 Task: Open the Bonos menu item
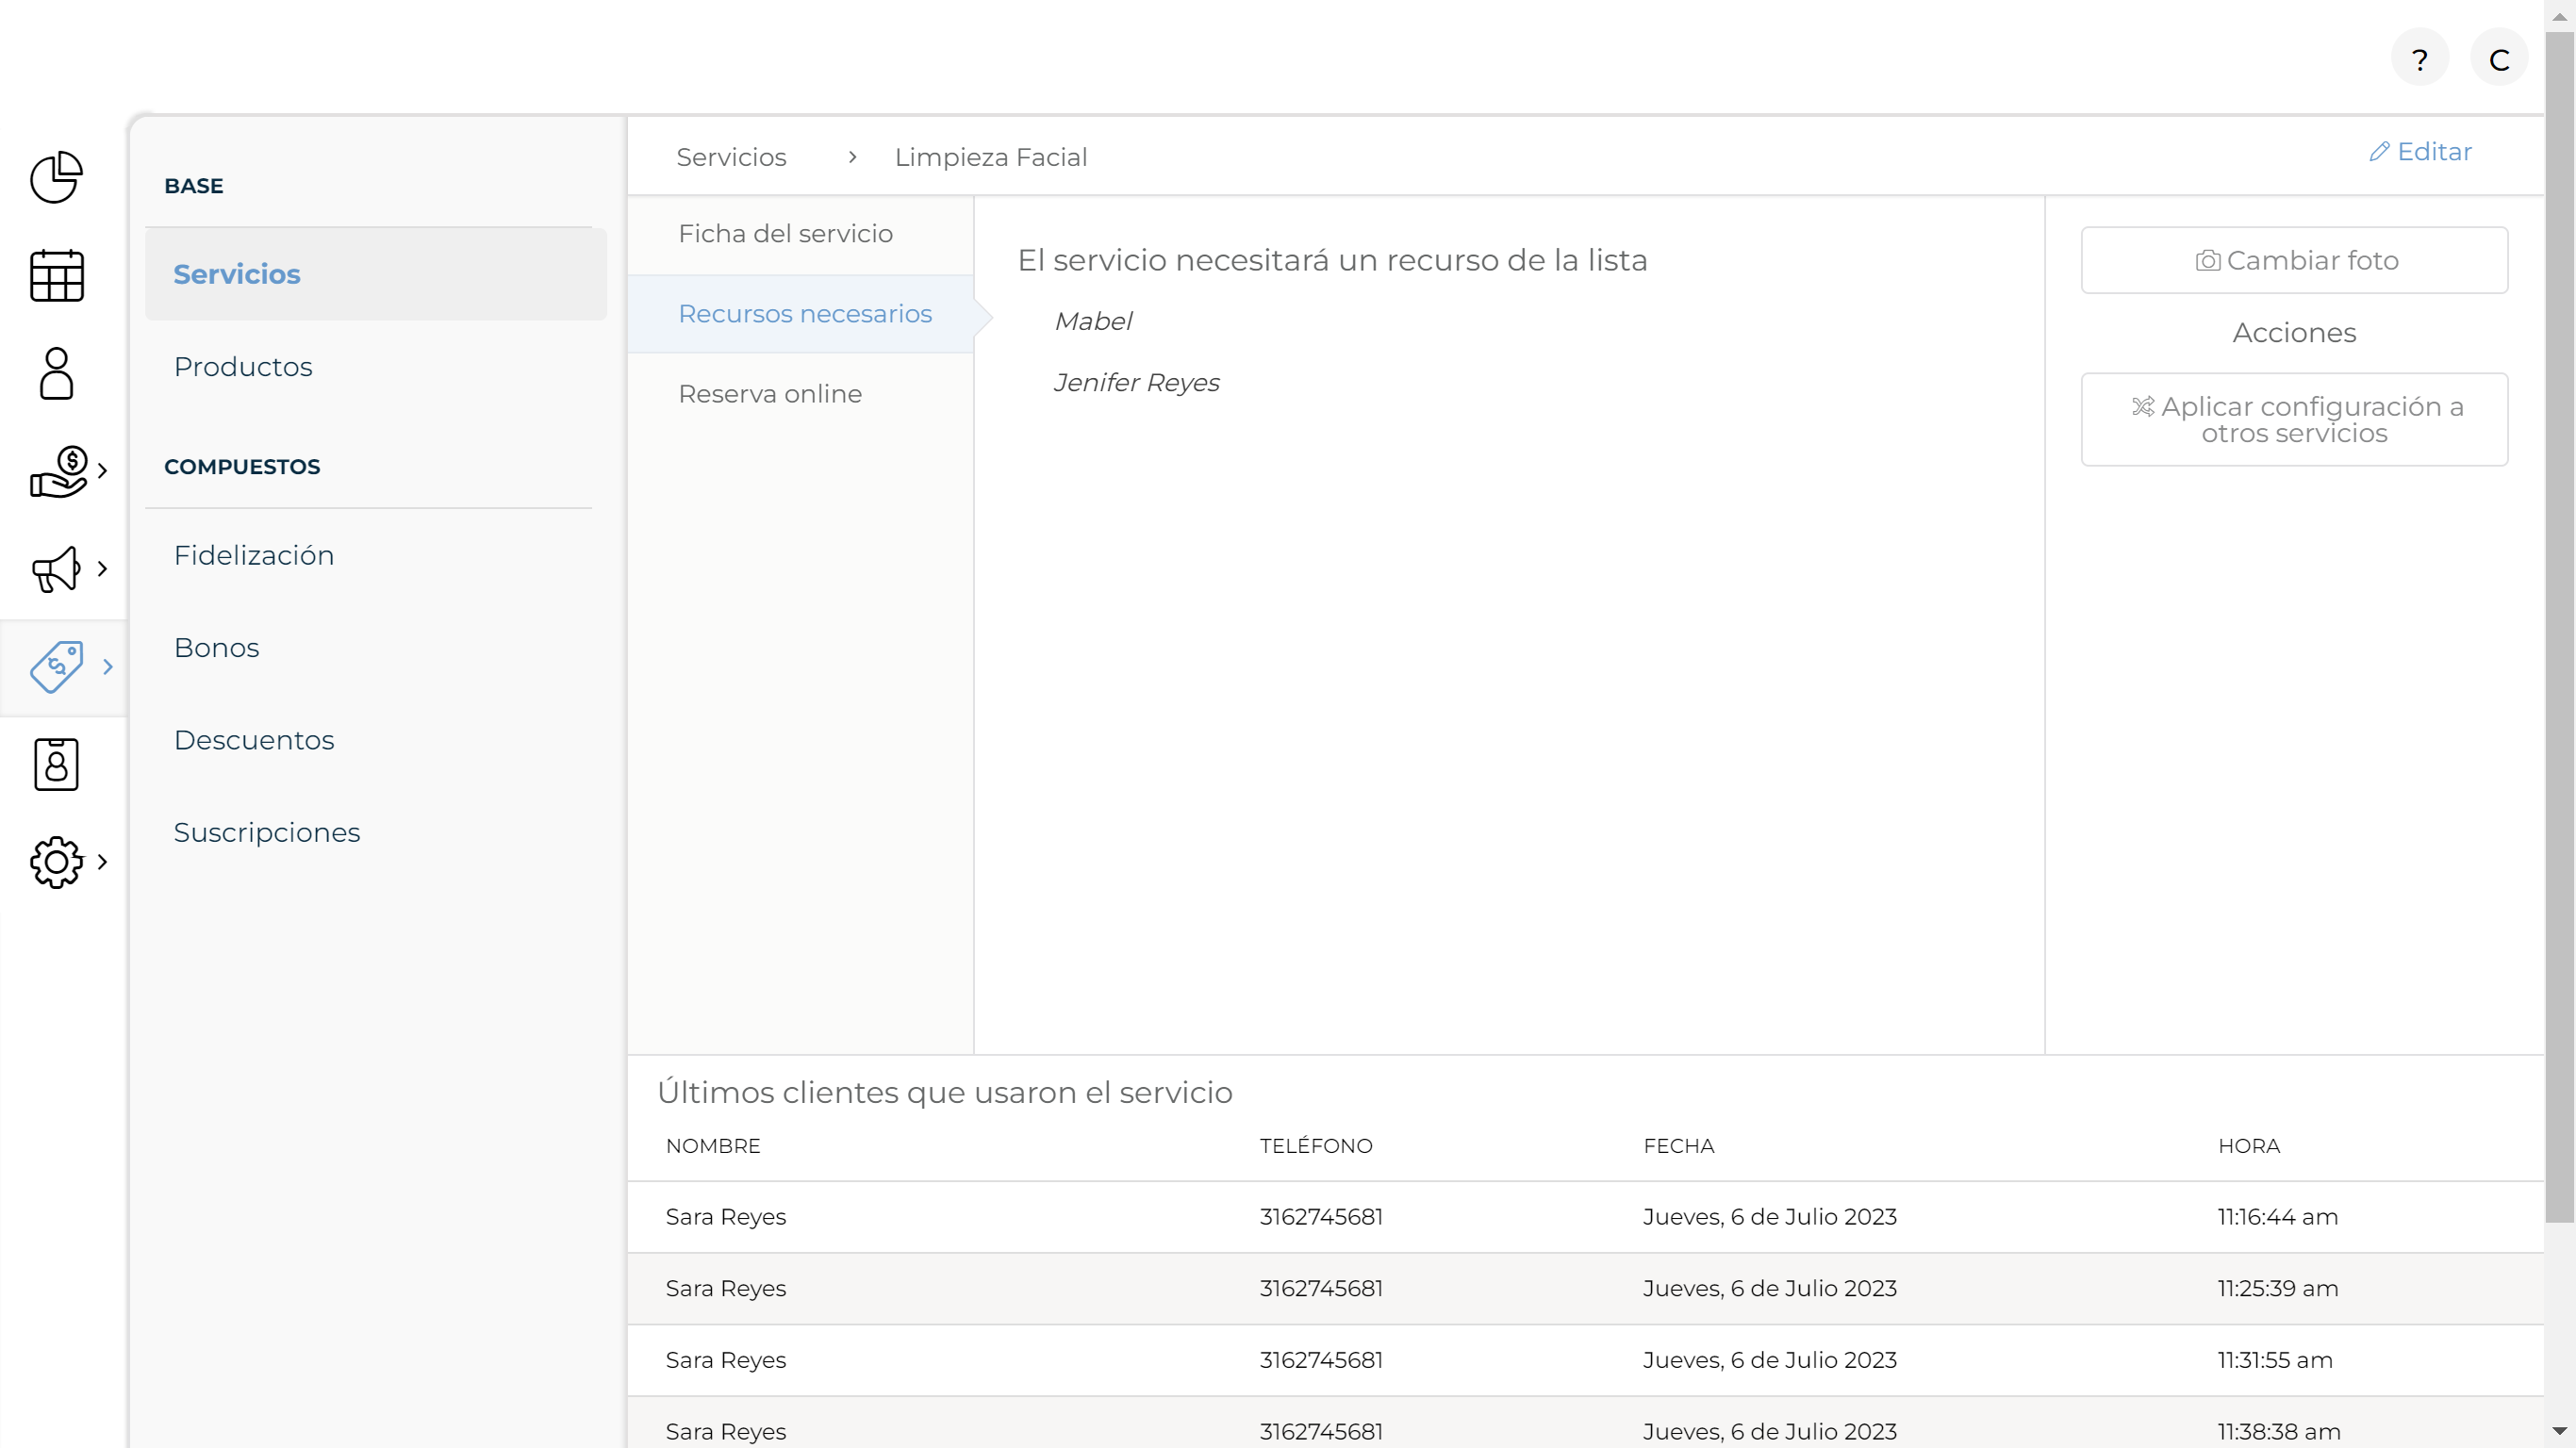(x=217, y=648)
